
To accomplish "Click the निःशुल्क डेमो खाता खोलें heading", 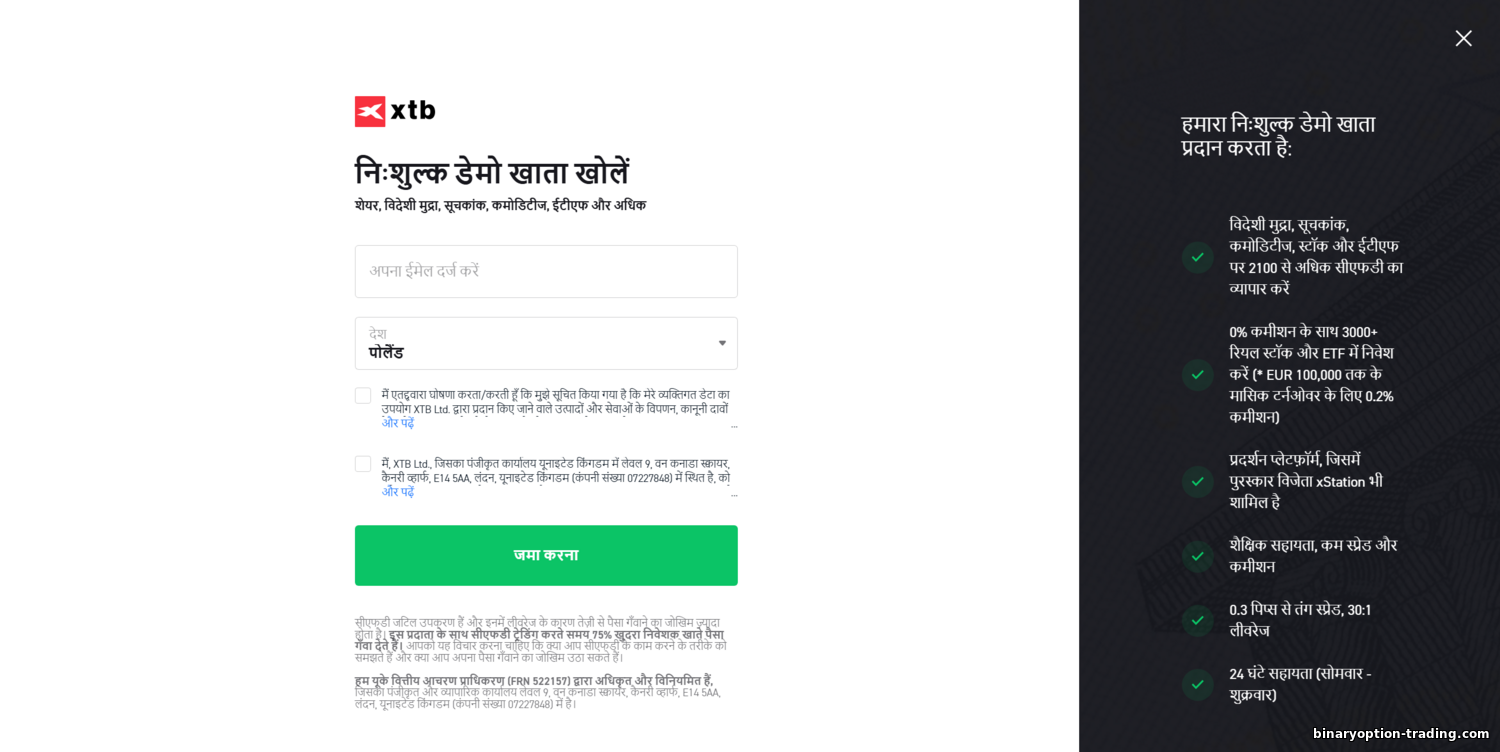I will [492, 172].
